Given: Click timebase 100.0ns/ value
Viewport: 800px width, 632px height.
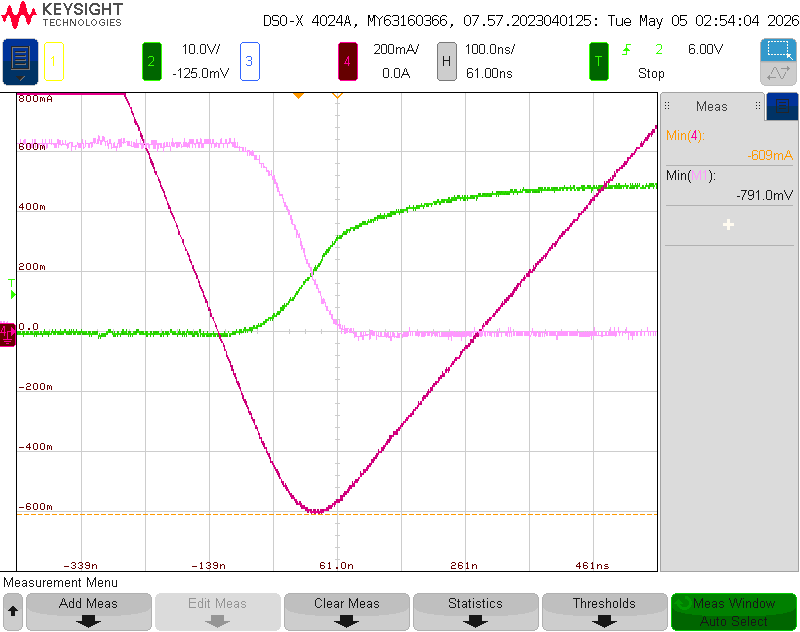Looking at the screenshot, I should 490,49.
